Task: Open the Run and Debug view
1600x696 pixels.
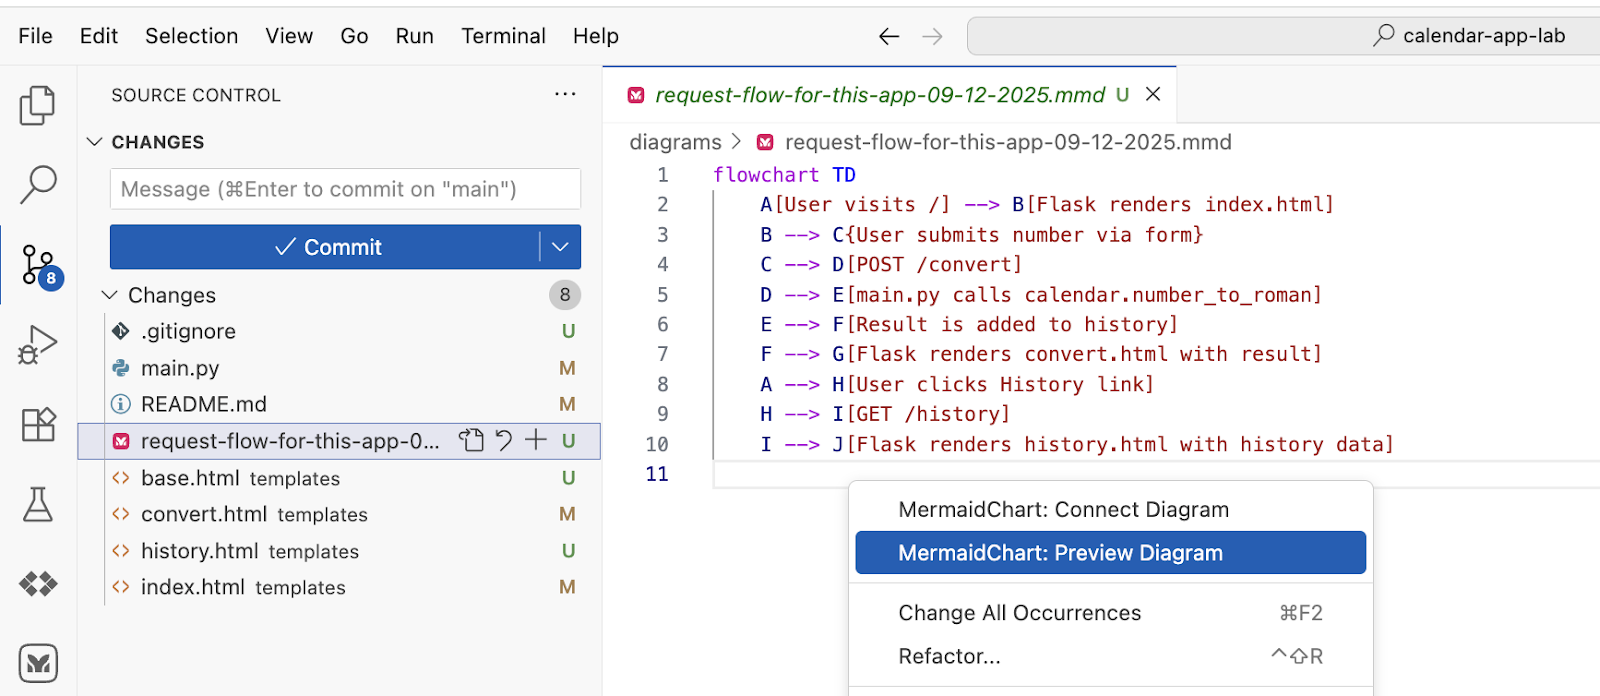Action: [38, 345]
